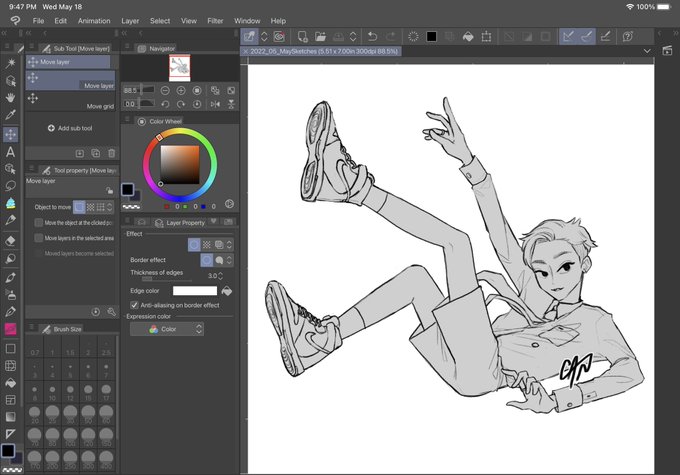This screenshot has height=475, width=680.
Task: Click the Edge color fill bucket icon
Action: click(226, 291)
